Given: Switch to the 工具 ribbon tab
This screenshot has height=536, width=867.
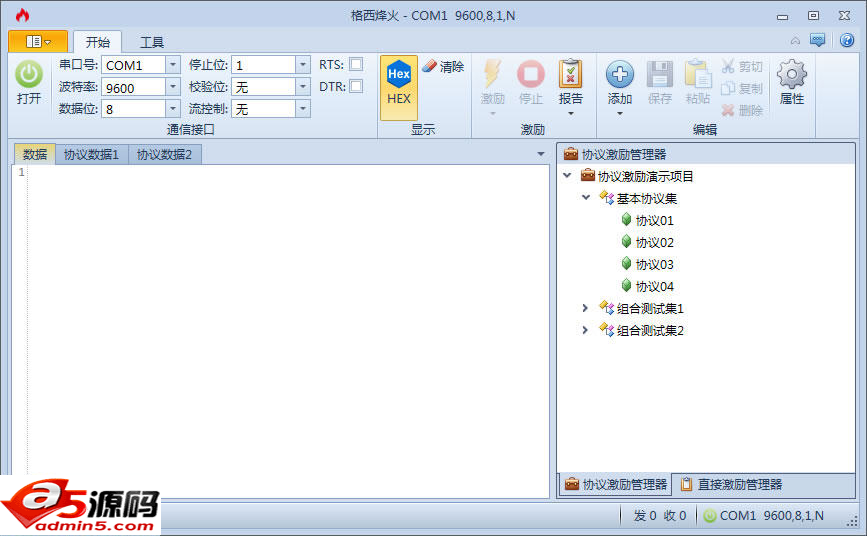Looking at the screenshot, I should pos(152,42).
